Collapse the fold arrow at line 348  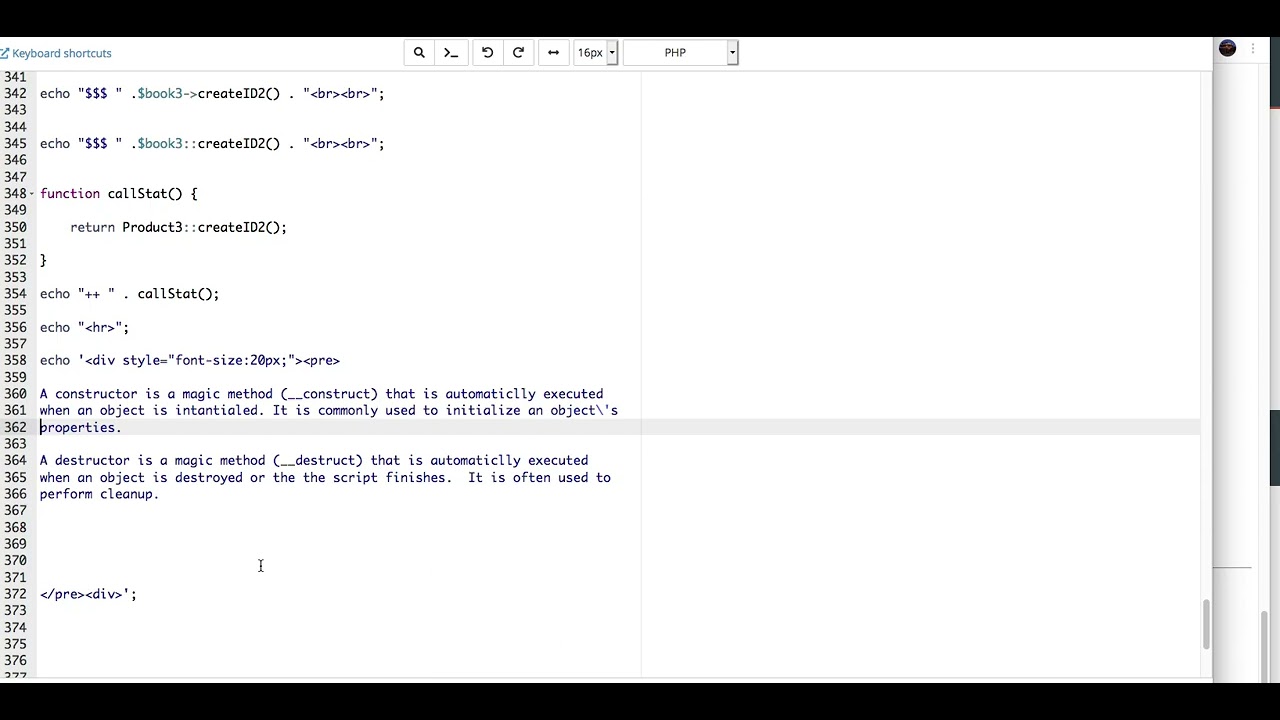pos(32,194)
